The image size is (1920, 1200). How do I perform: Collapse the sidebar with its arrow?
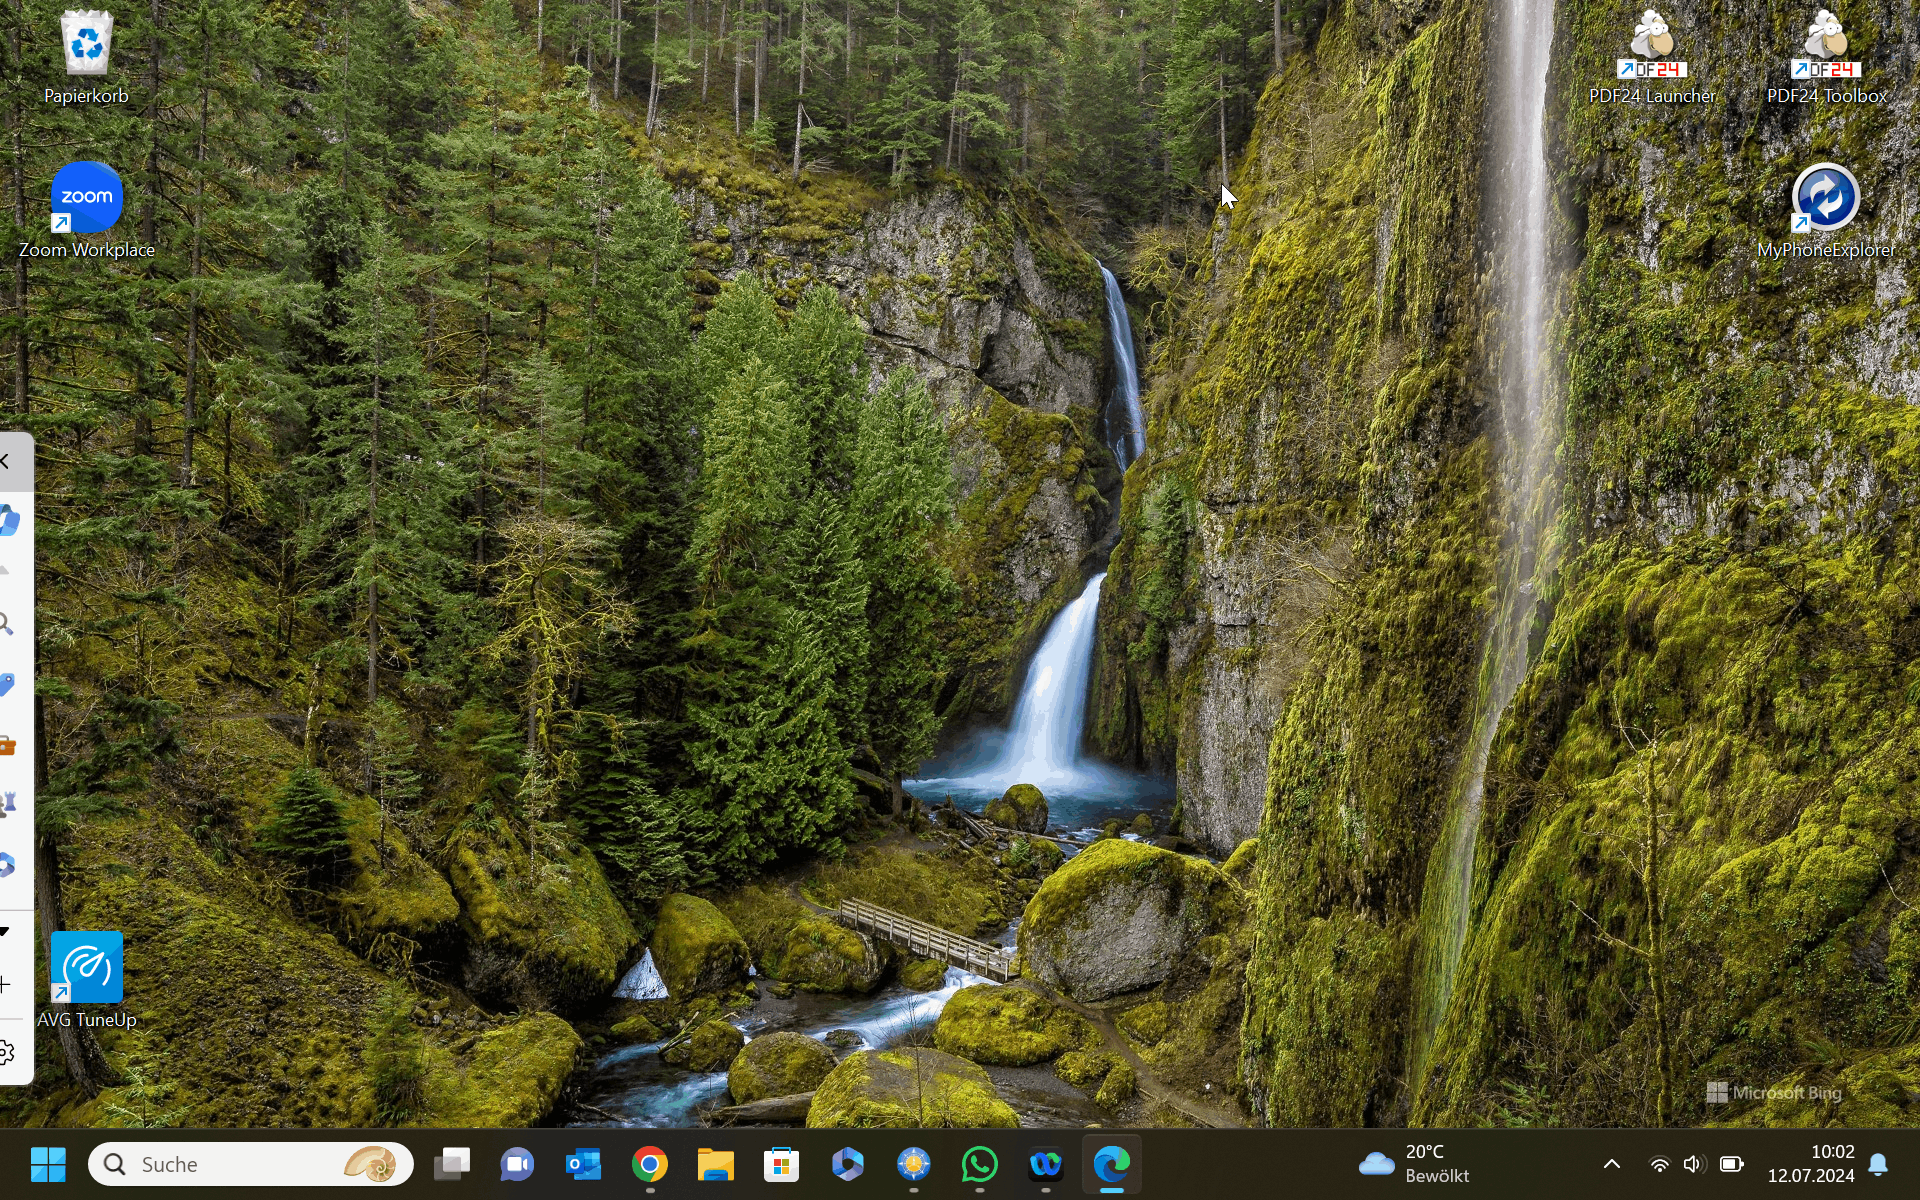(x=6, y=461)
